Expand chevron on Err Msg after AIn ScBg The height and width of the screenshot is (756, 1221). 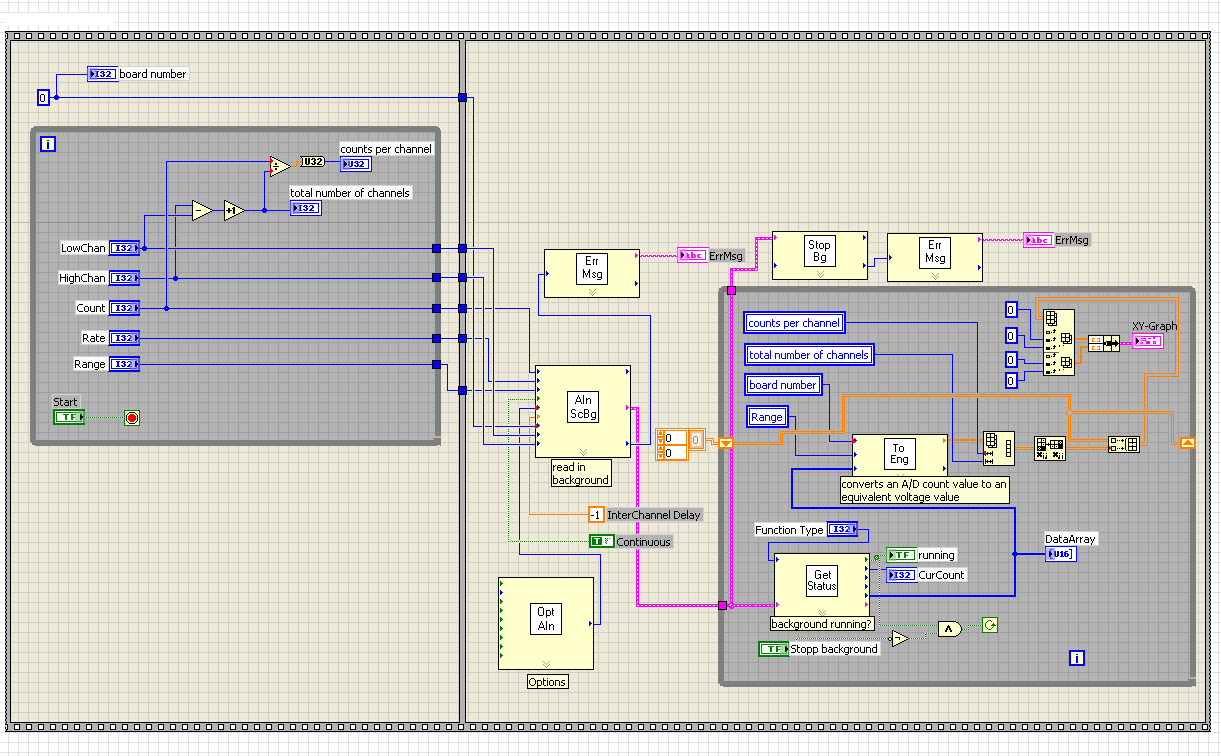click(x=591, y=292)
